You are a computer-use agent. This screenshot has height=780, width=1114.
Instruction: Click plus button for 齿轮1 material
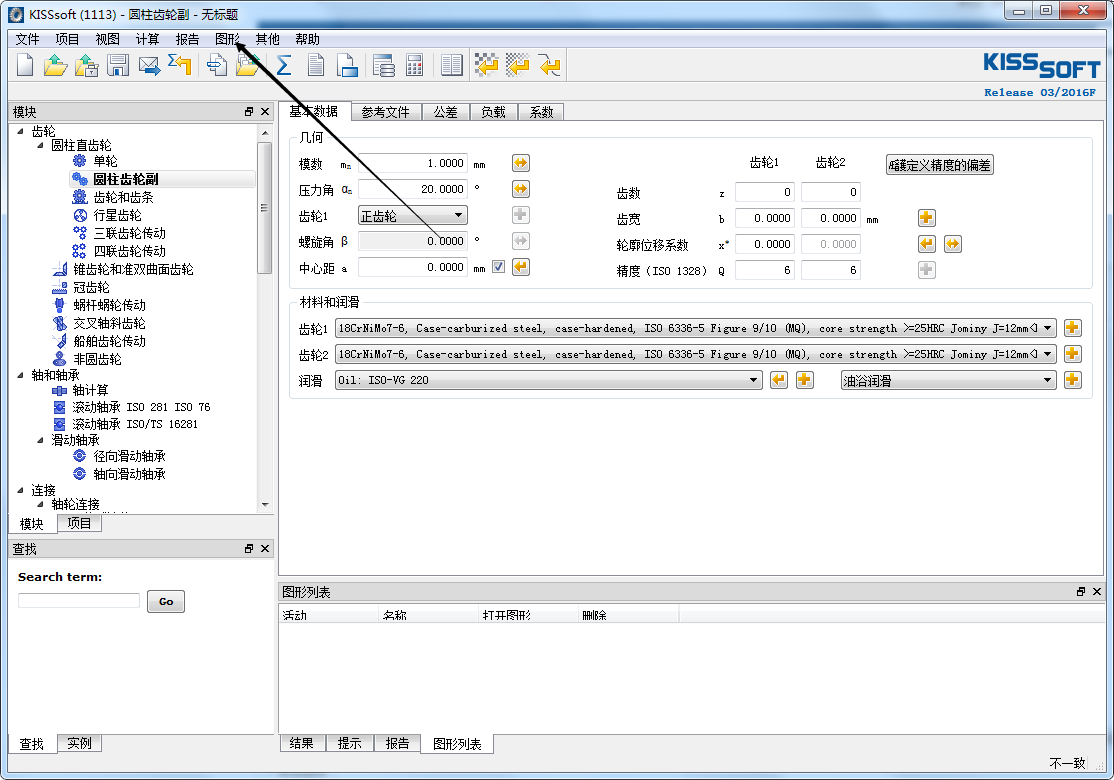click(x=1073, y=328)
